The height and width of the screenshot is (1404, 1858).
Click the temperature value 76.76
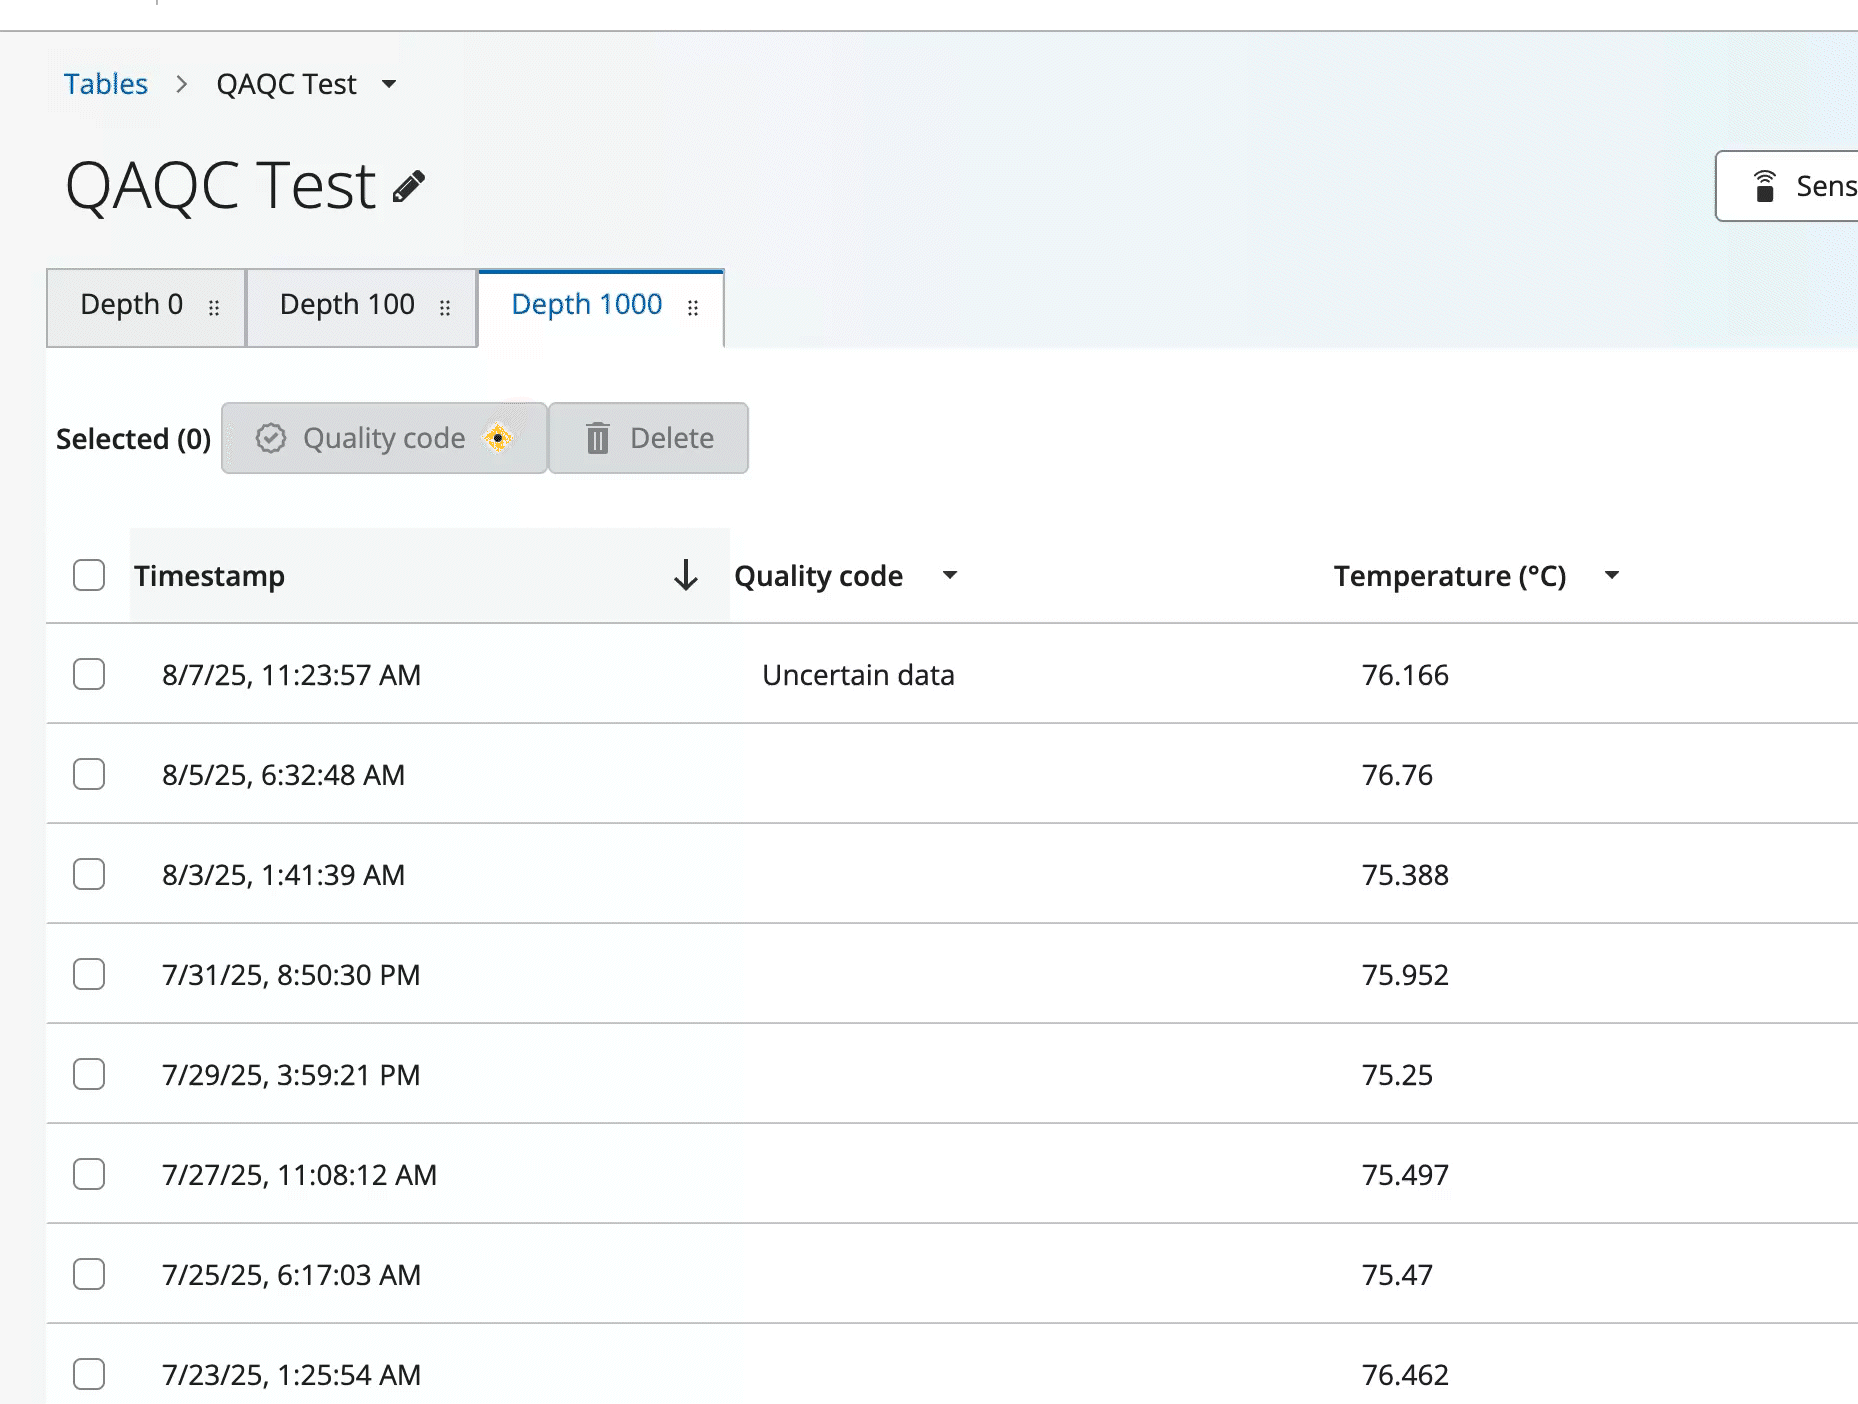(x=1397, y=775)
